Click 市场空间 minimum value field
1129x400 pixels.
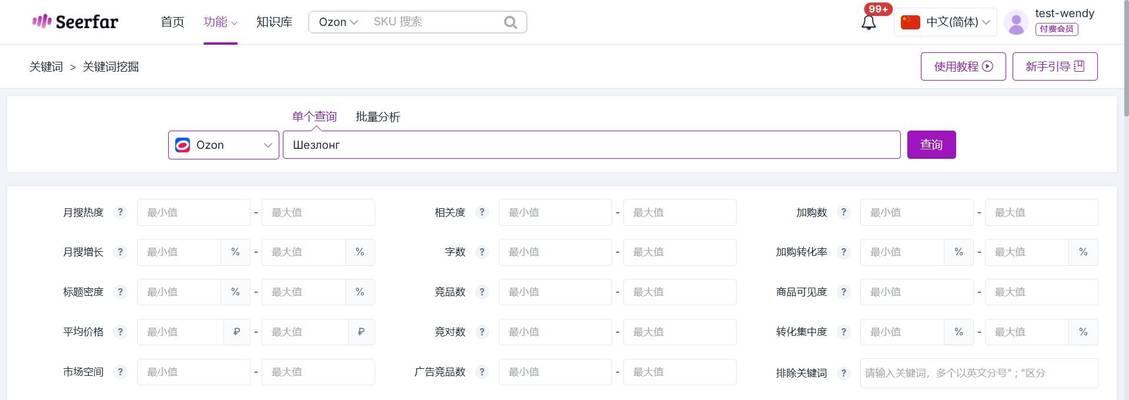coord(194,372)
